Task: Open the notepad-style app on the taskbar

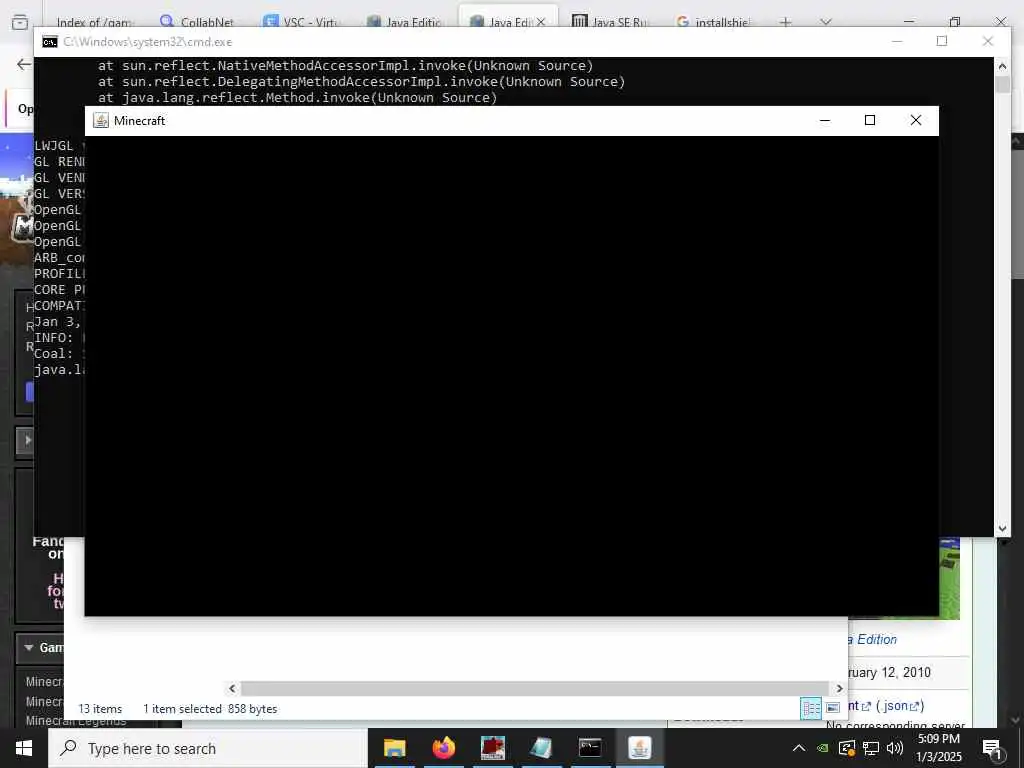Action: tap(541, 748)
